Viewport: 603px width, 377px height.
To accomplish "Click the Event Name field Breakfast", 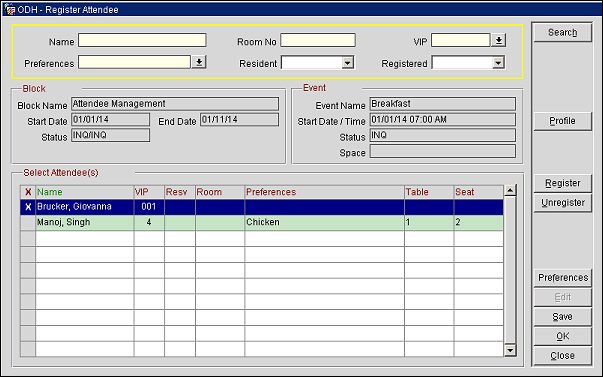I will pyautogui.click(x=443, y=104).
